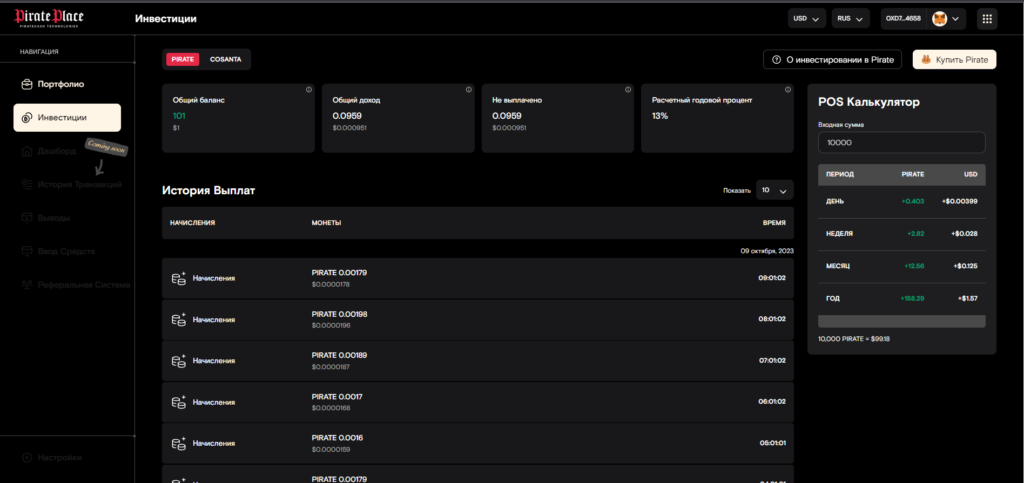The width and height of the screenshot is (1024, 483).
Task: Click info icon on Общий доход card
Action: pos(468,90)
